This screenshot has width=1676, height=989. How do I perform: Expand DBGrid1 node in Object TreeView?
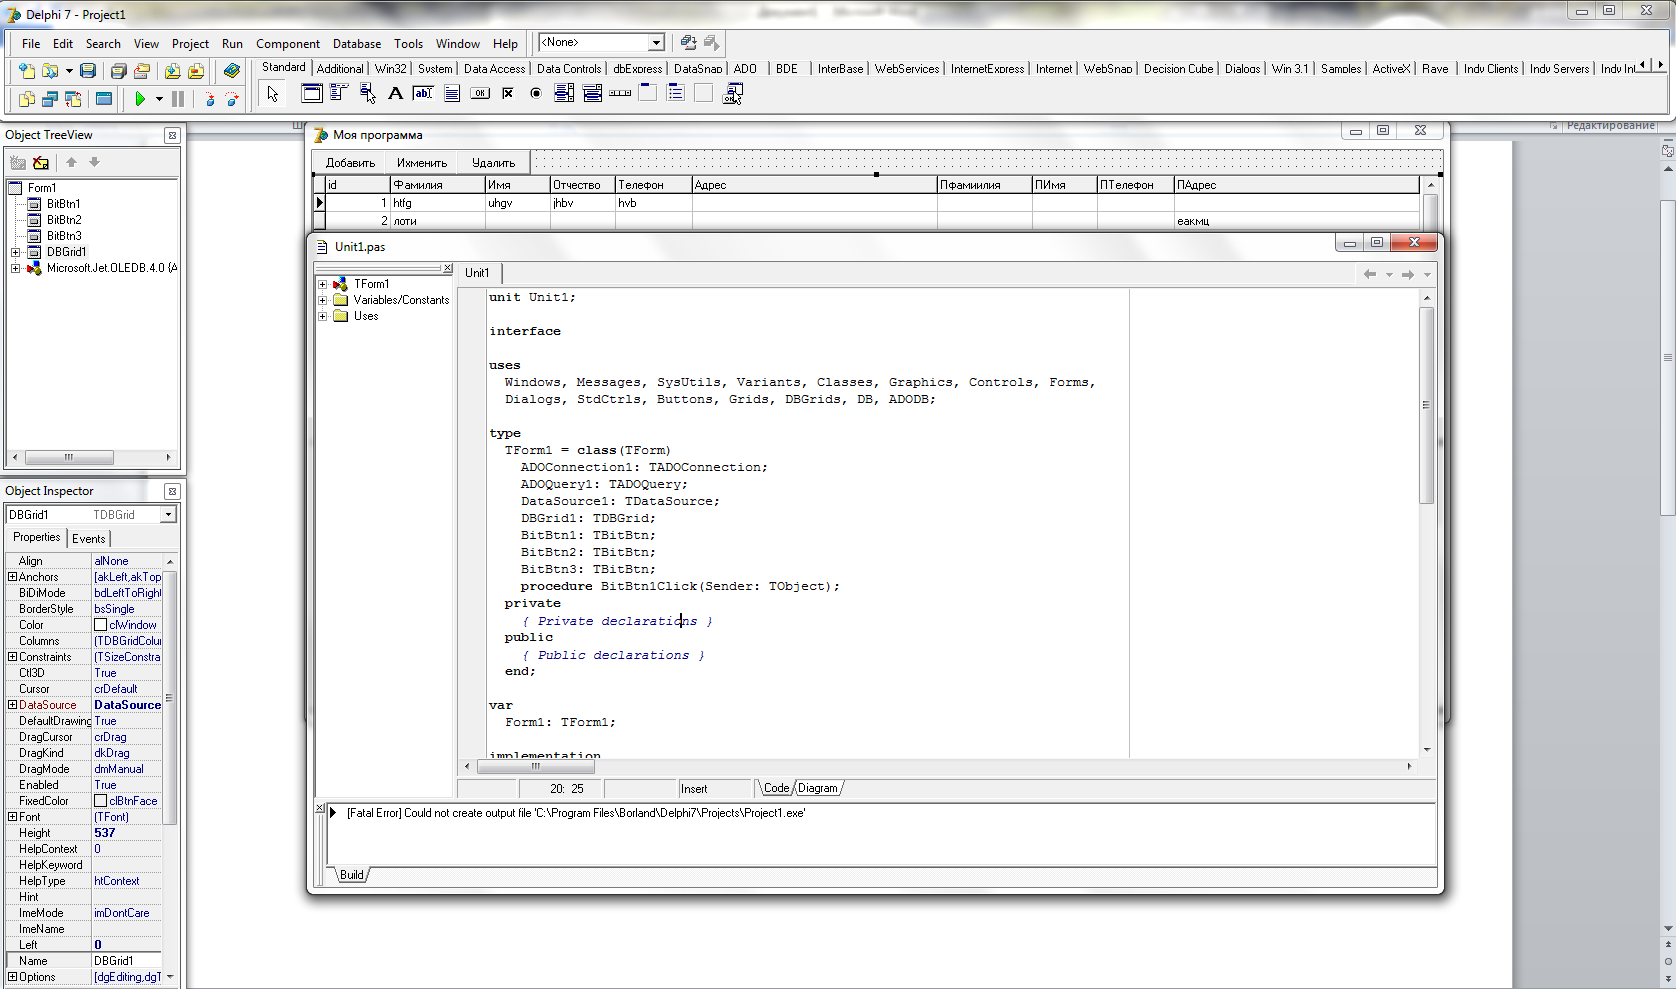coord(15,252)
